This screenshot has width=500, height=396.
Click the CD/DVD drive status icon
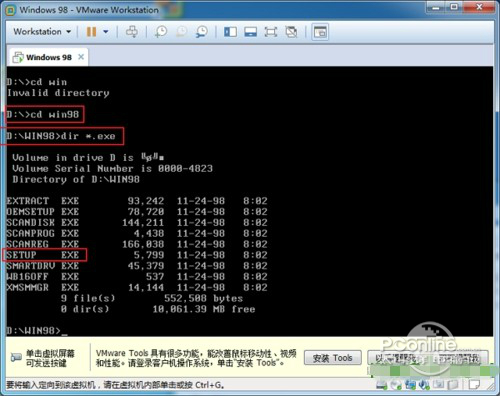[396, 385]
